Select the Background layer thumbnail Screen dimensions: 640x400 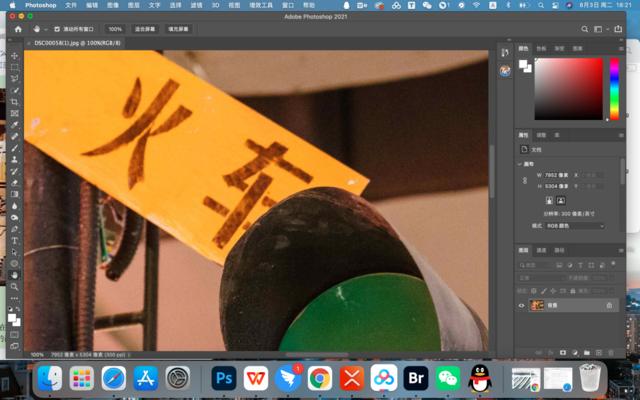pyautogui.click(x=536, y=305)
